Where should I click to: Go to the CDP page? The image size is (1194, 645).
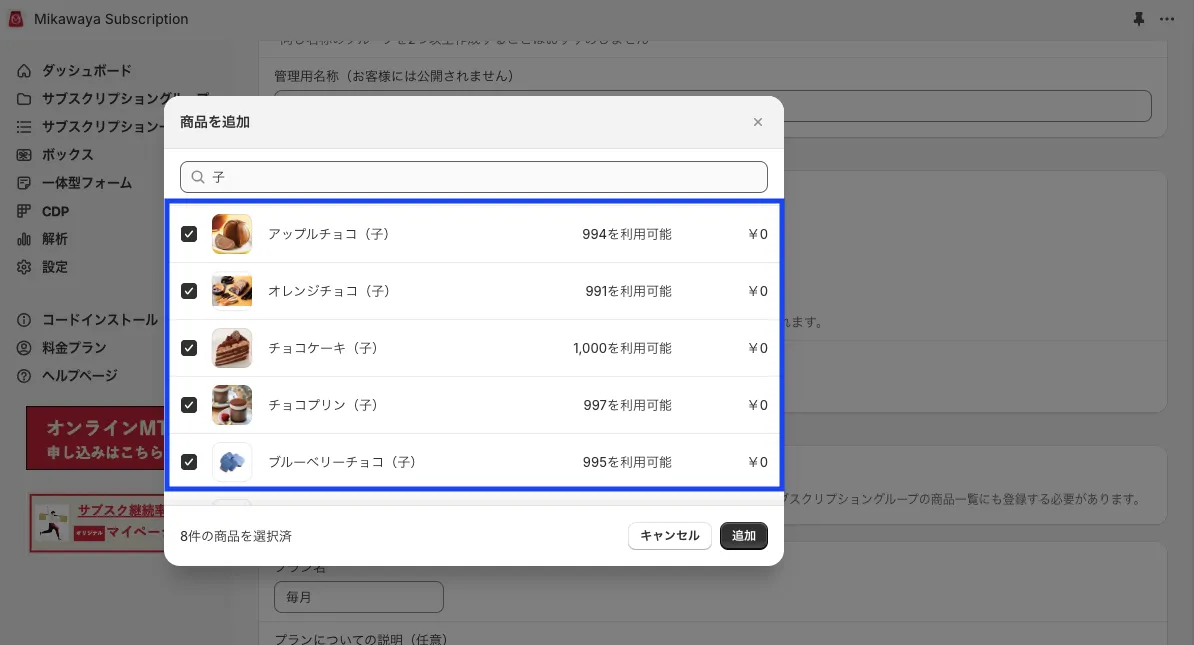pyautogui.click(x=56, y=211)
